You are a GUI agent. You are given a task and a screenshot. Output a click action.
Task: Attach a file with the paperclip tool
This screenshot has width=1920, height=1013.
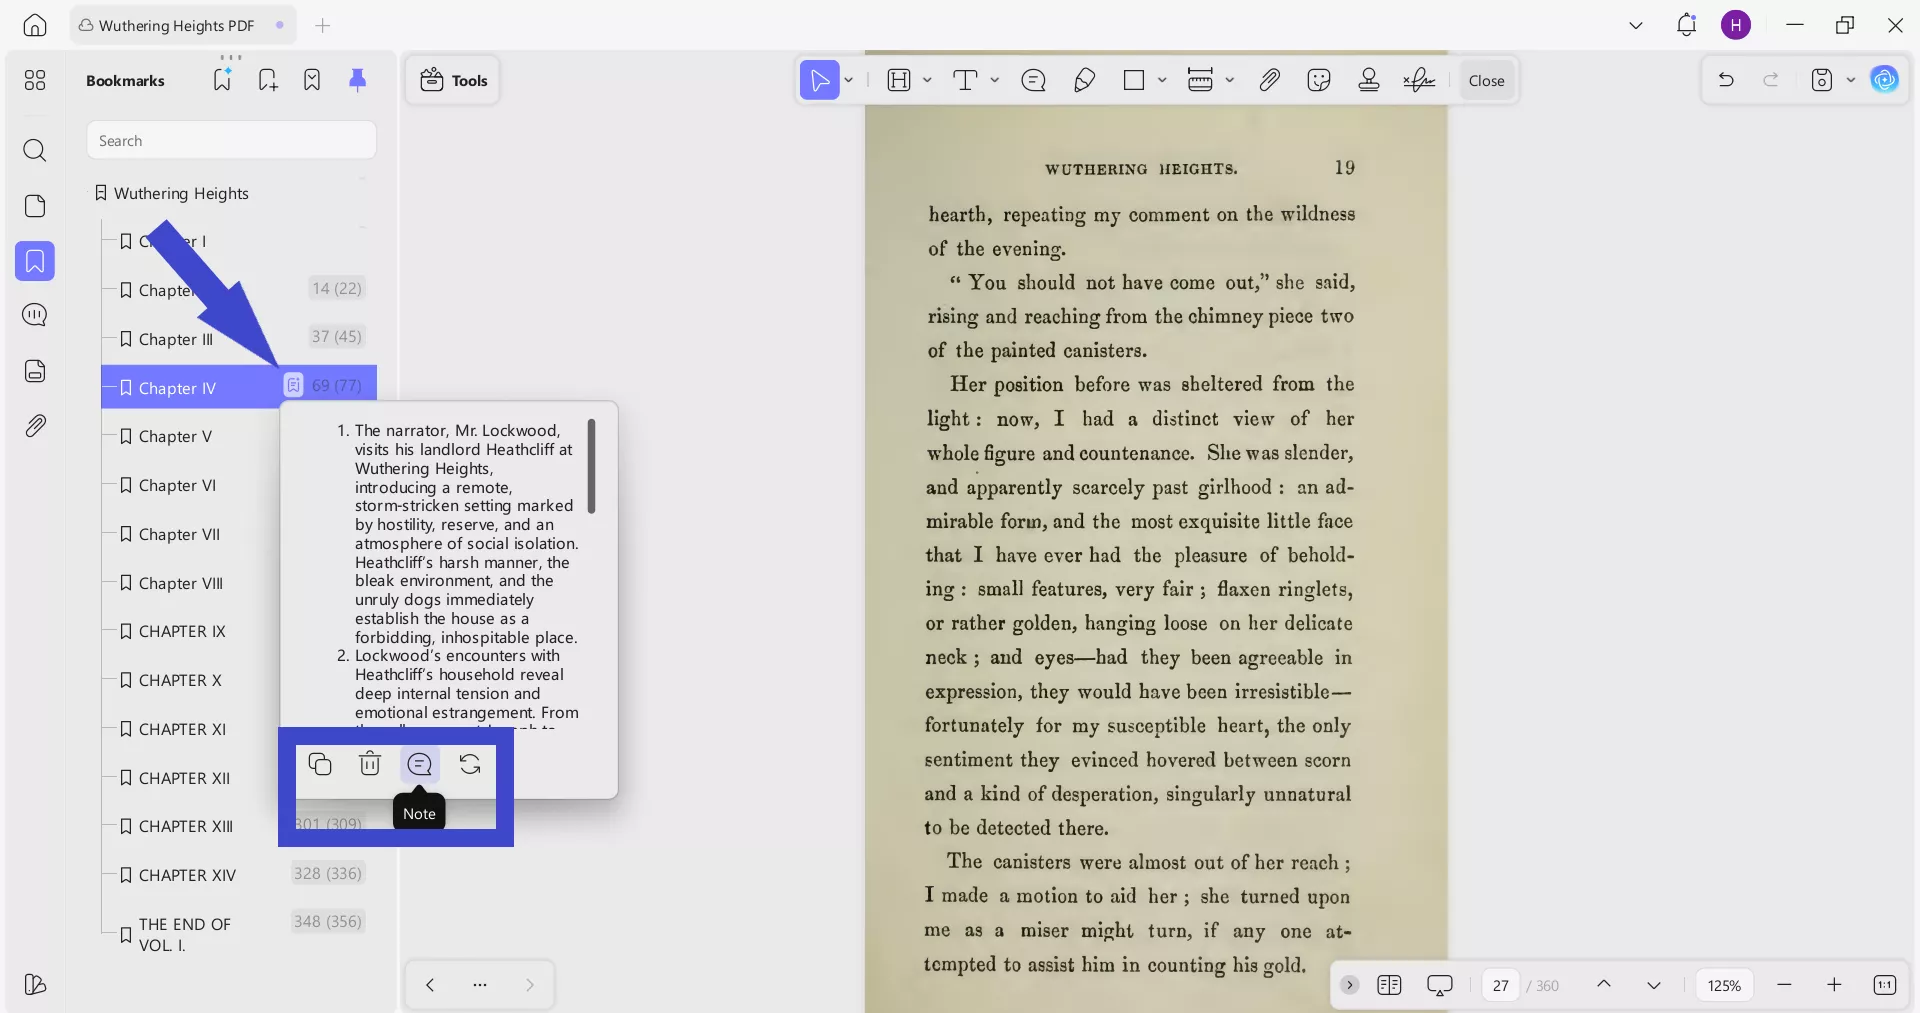tap(1269, 80)
